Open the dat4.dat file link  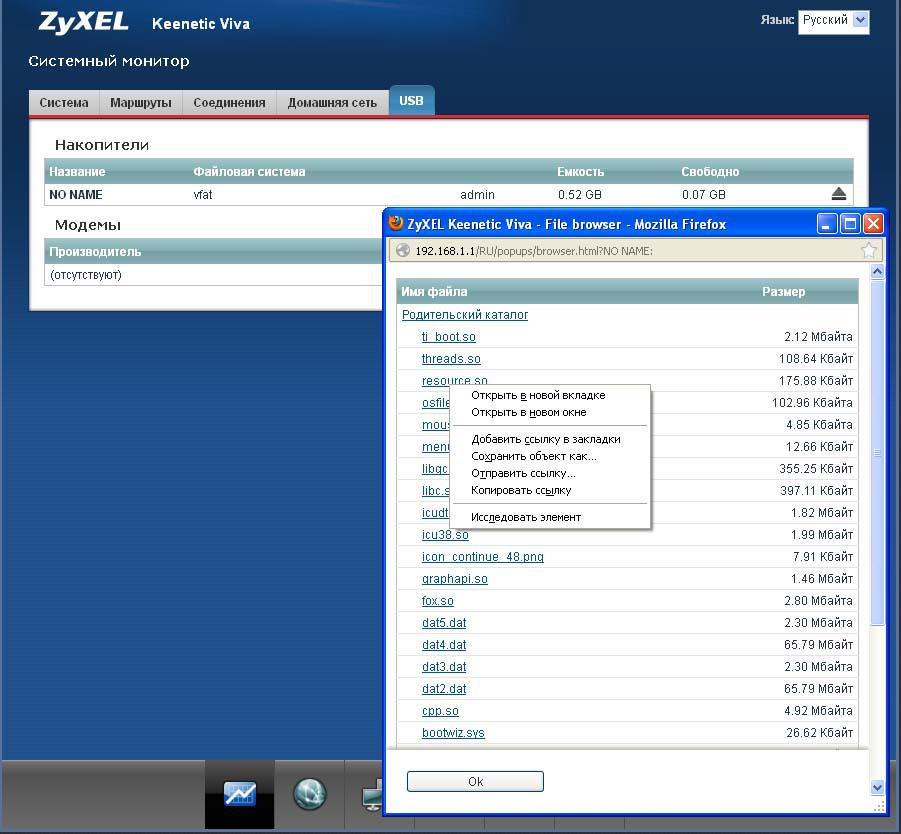[x=444, y=645]
